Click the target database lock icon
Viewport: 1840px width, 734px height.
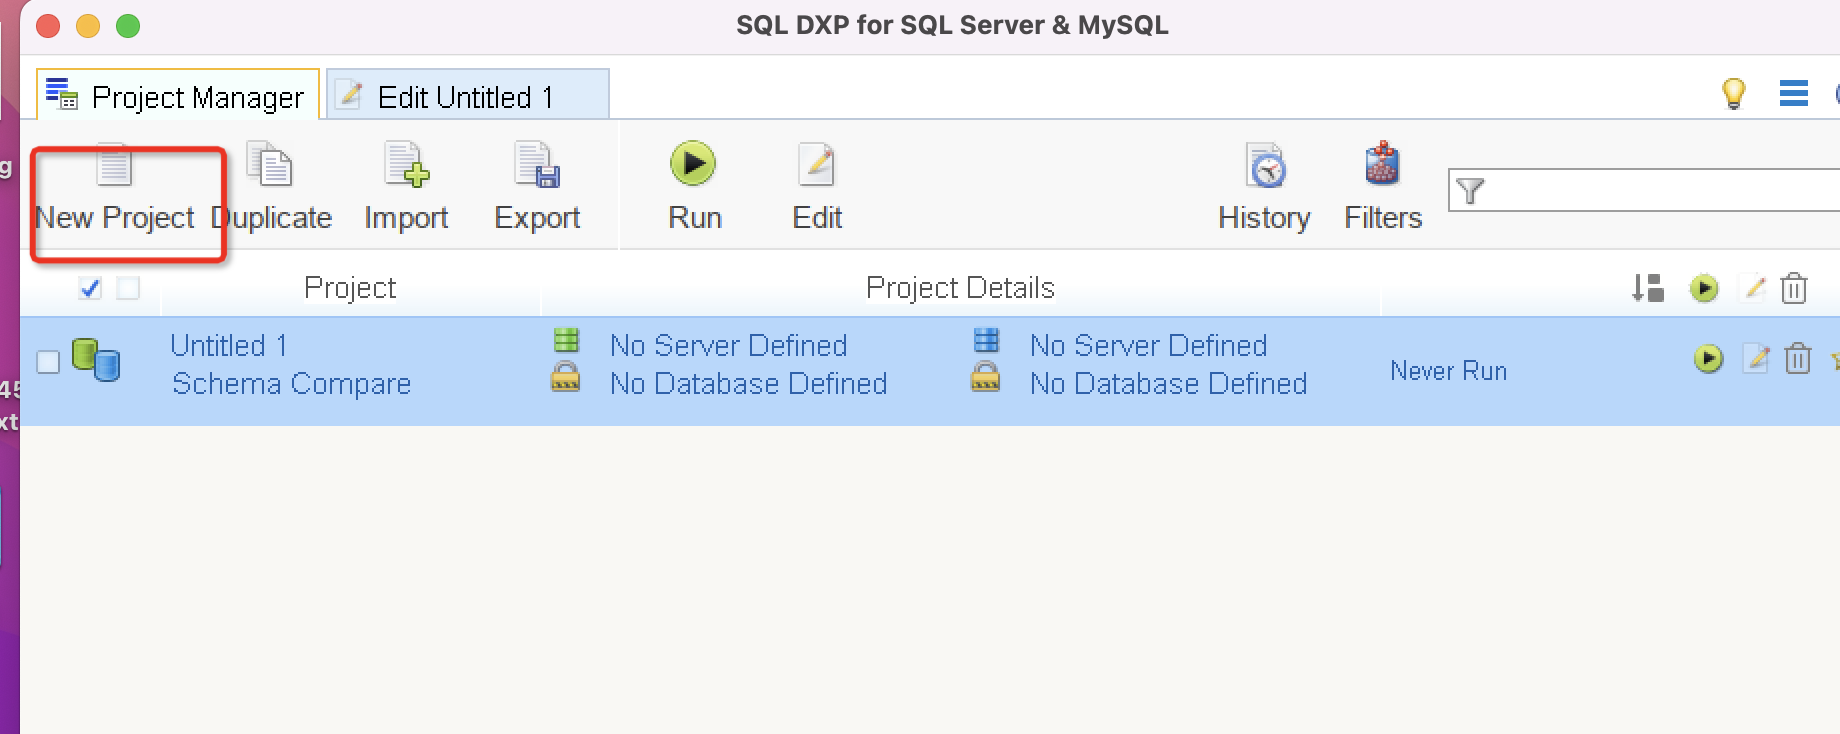[985, 377]
